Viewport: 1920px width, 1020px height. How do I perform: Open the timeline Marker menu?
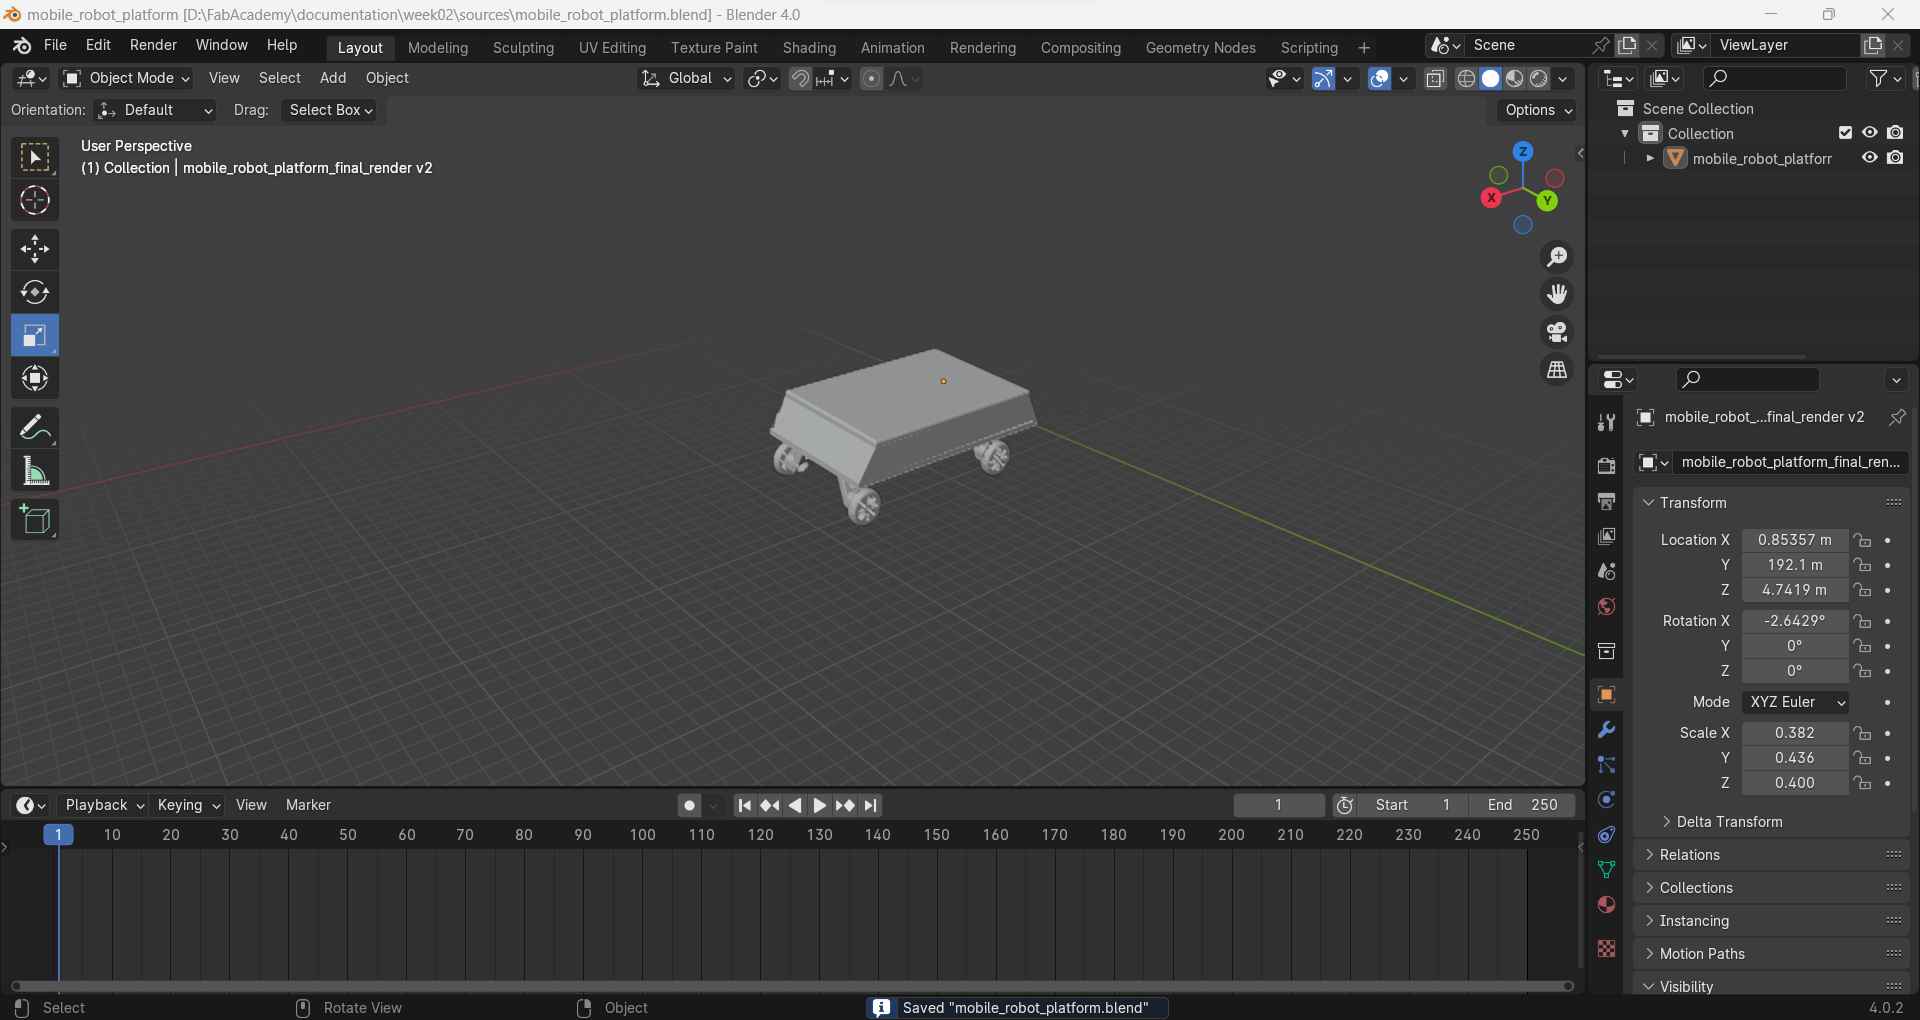pyautogui.click(x=308, y=806)
